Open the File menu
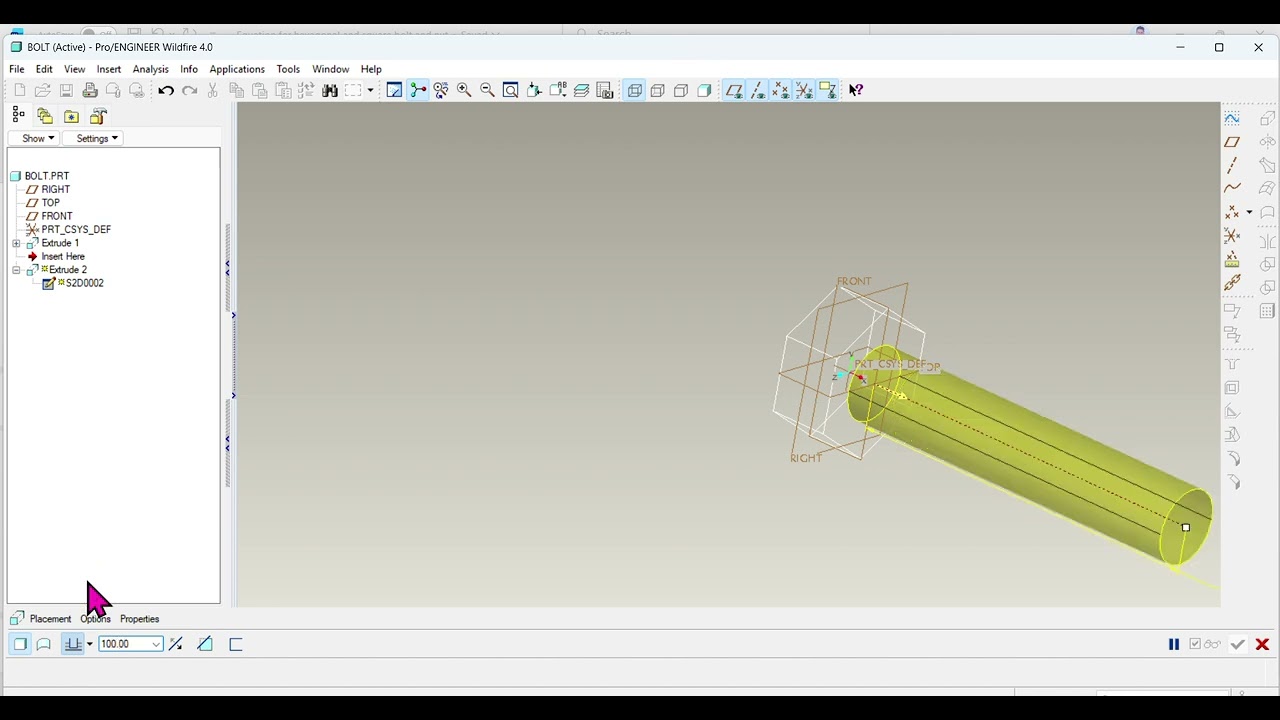Screen dimensions: 1280x720 17,69
